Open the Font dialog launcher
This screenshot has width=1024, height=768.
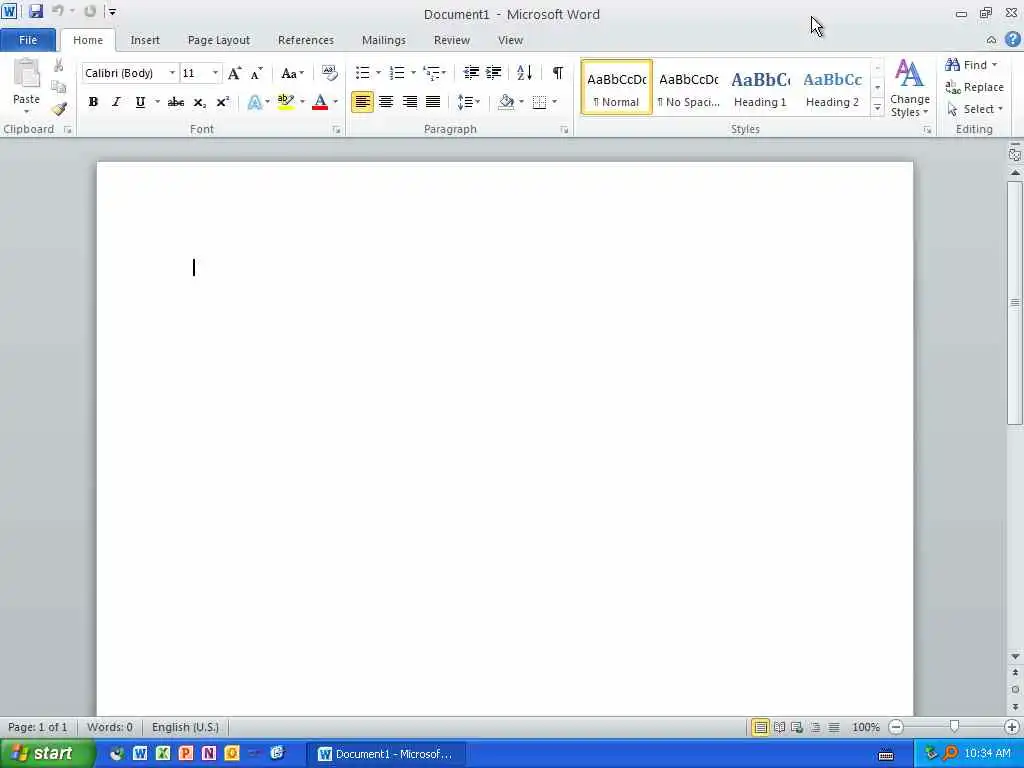tap(336, 130)
